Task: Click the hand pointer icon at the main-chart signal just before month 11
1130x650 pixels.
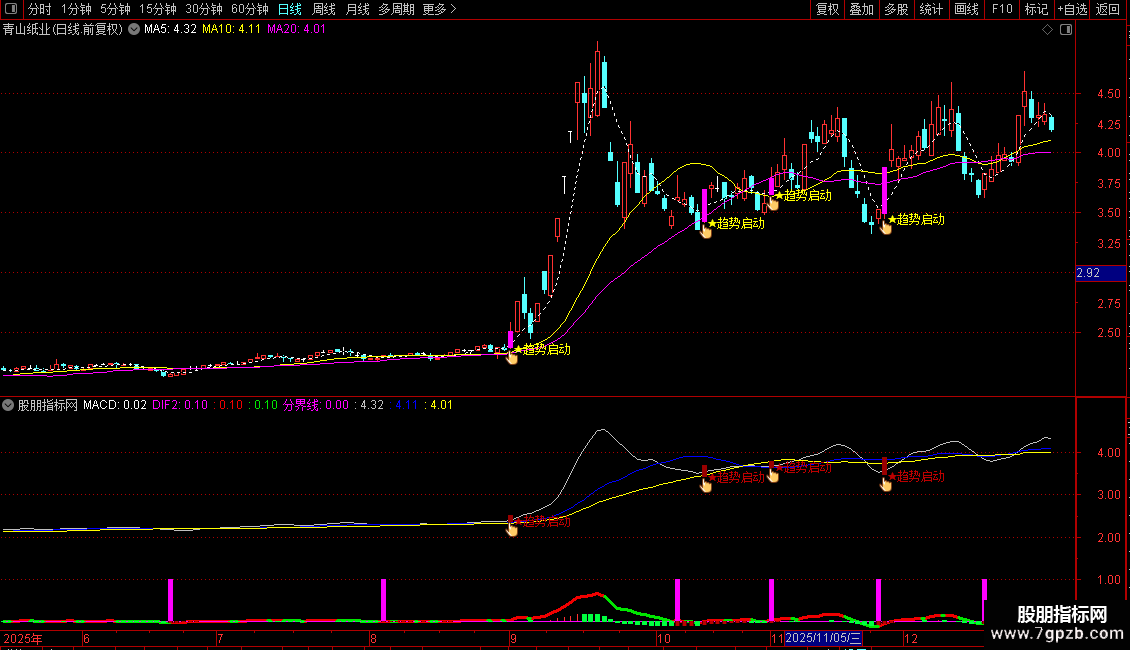Action: tap(773, 202)
